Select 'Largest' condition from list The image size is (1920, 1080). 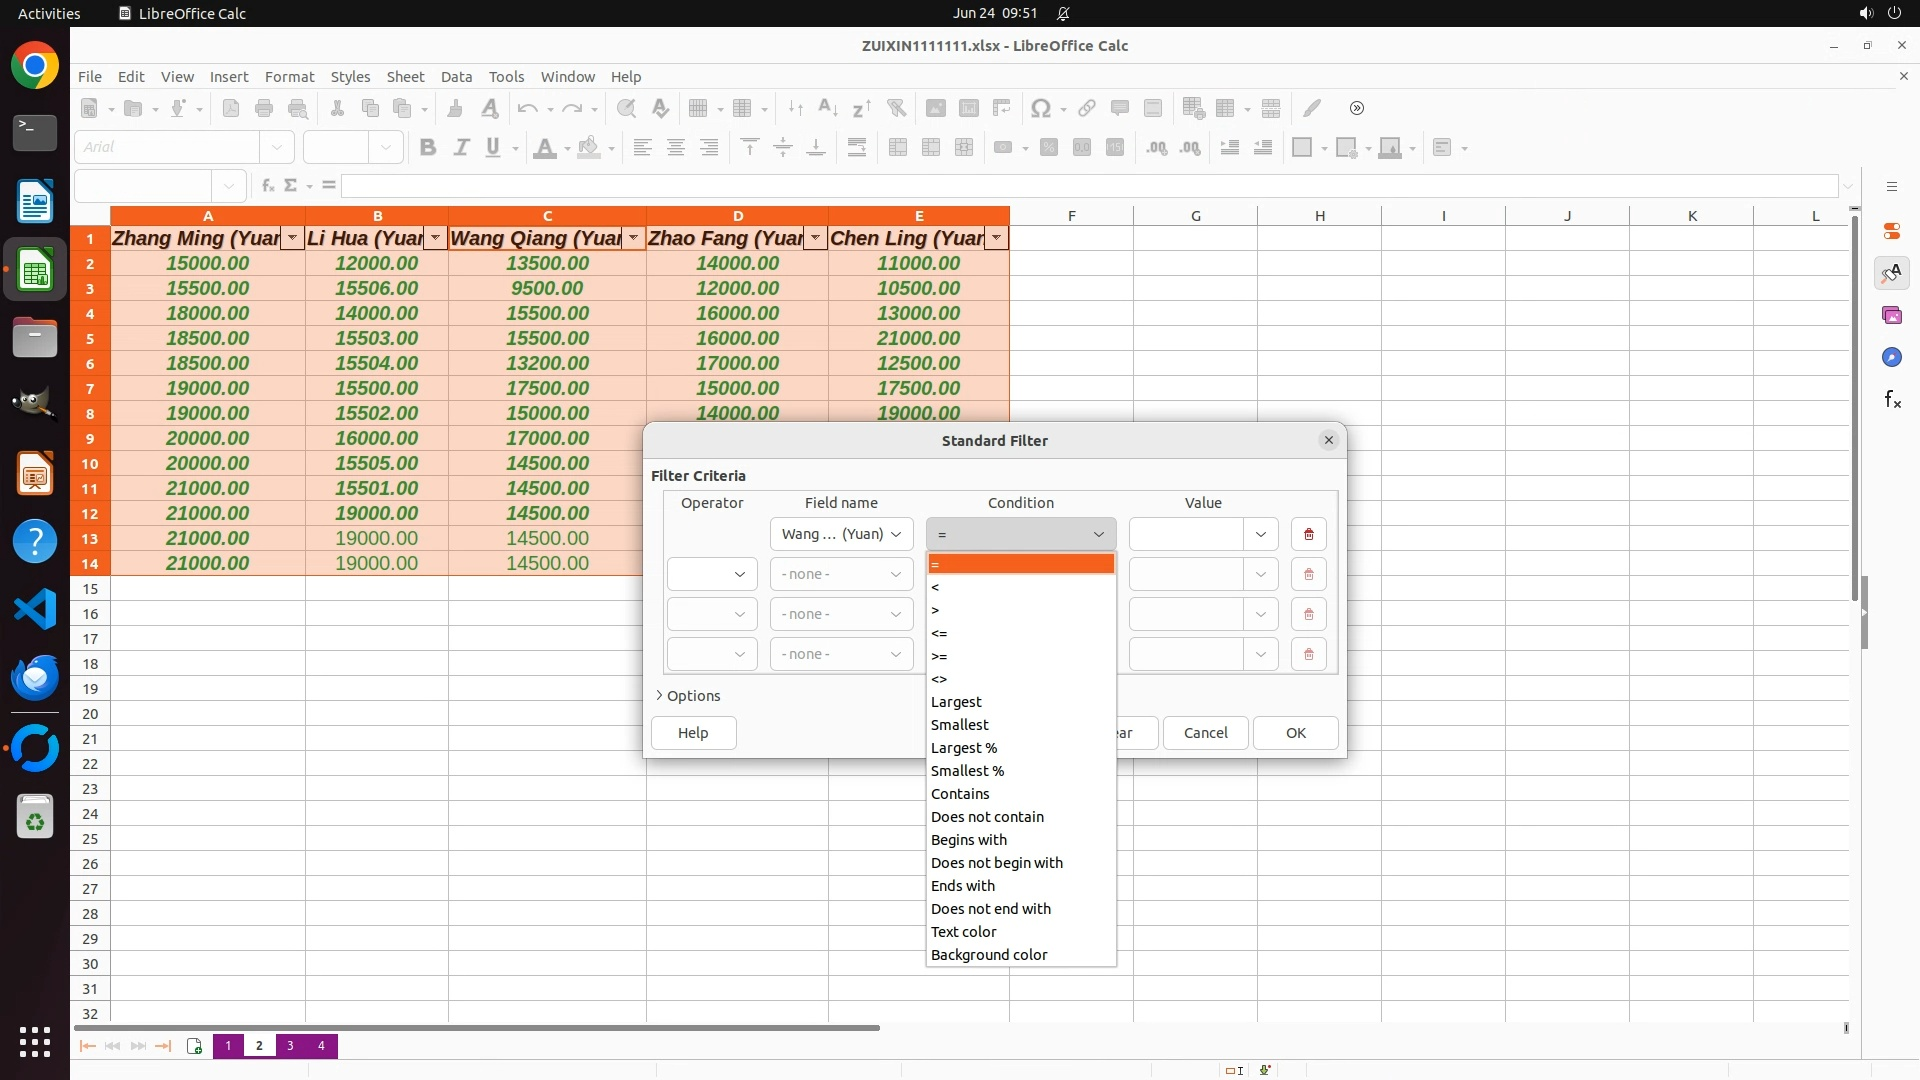coord(956,702)
